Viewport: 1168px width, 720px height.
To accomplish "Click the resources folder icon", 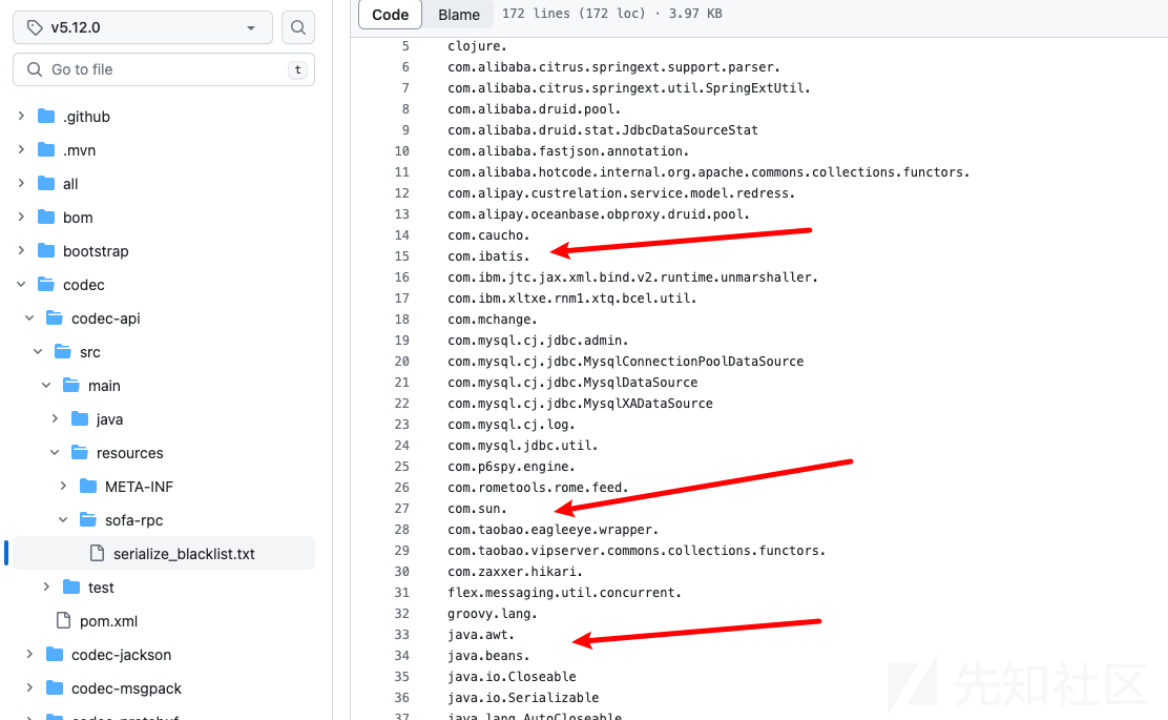I will [x=80, y=453].
